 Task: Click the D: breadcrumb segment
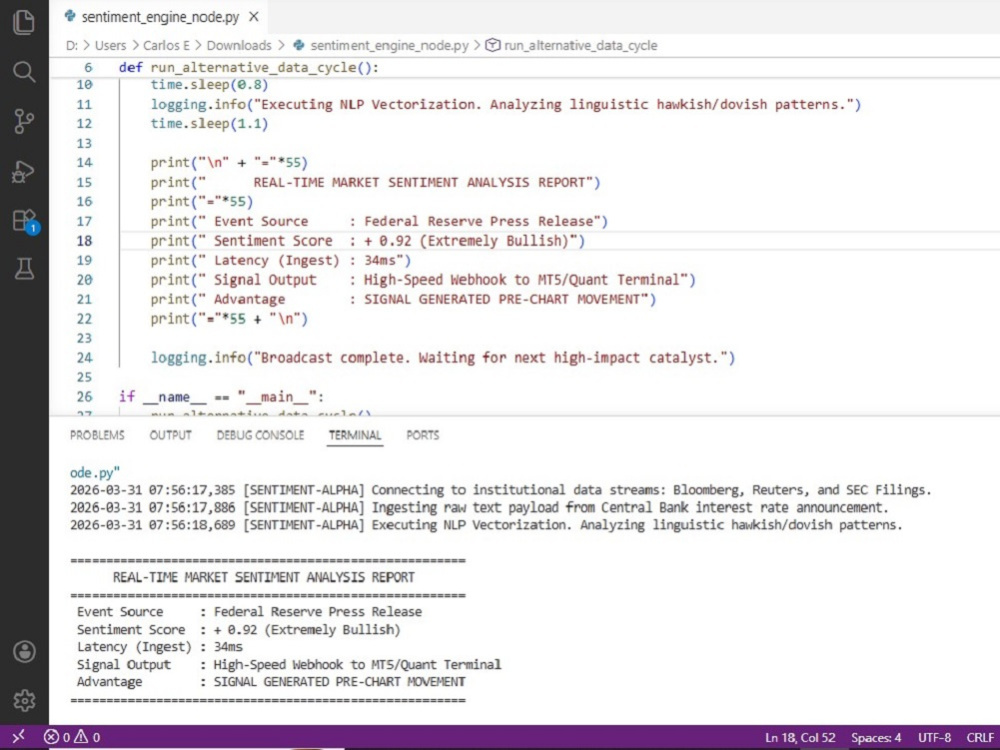(x=71, y=45)
